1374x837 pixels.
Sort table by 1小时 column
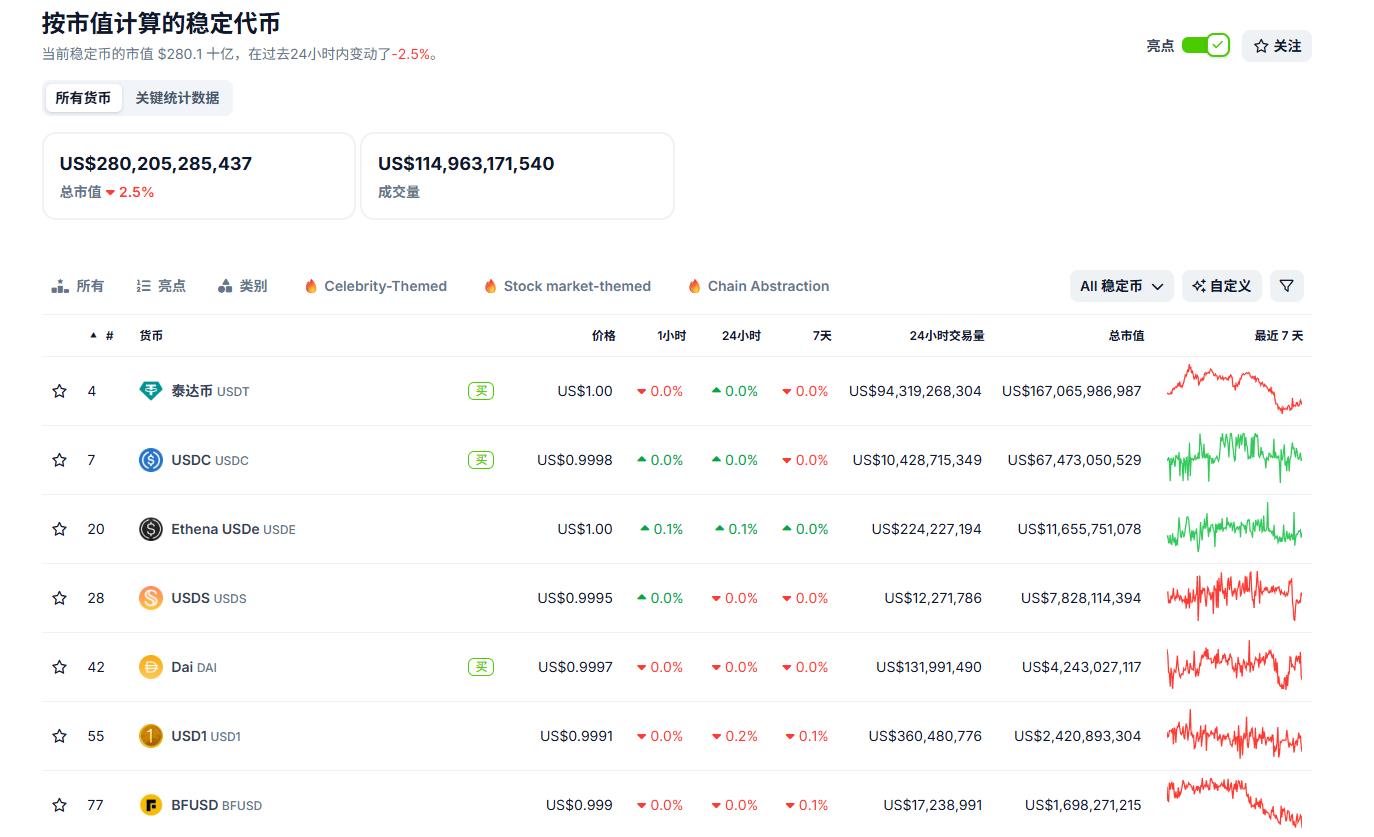(x=671, y=336)
